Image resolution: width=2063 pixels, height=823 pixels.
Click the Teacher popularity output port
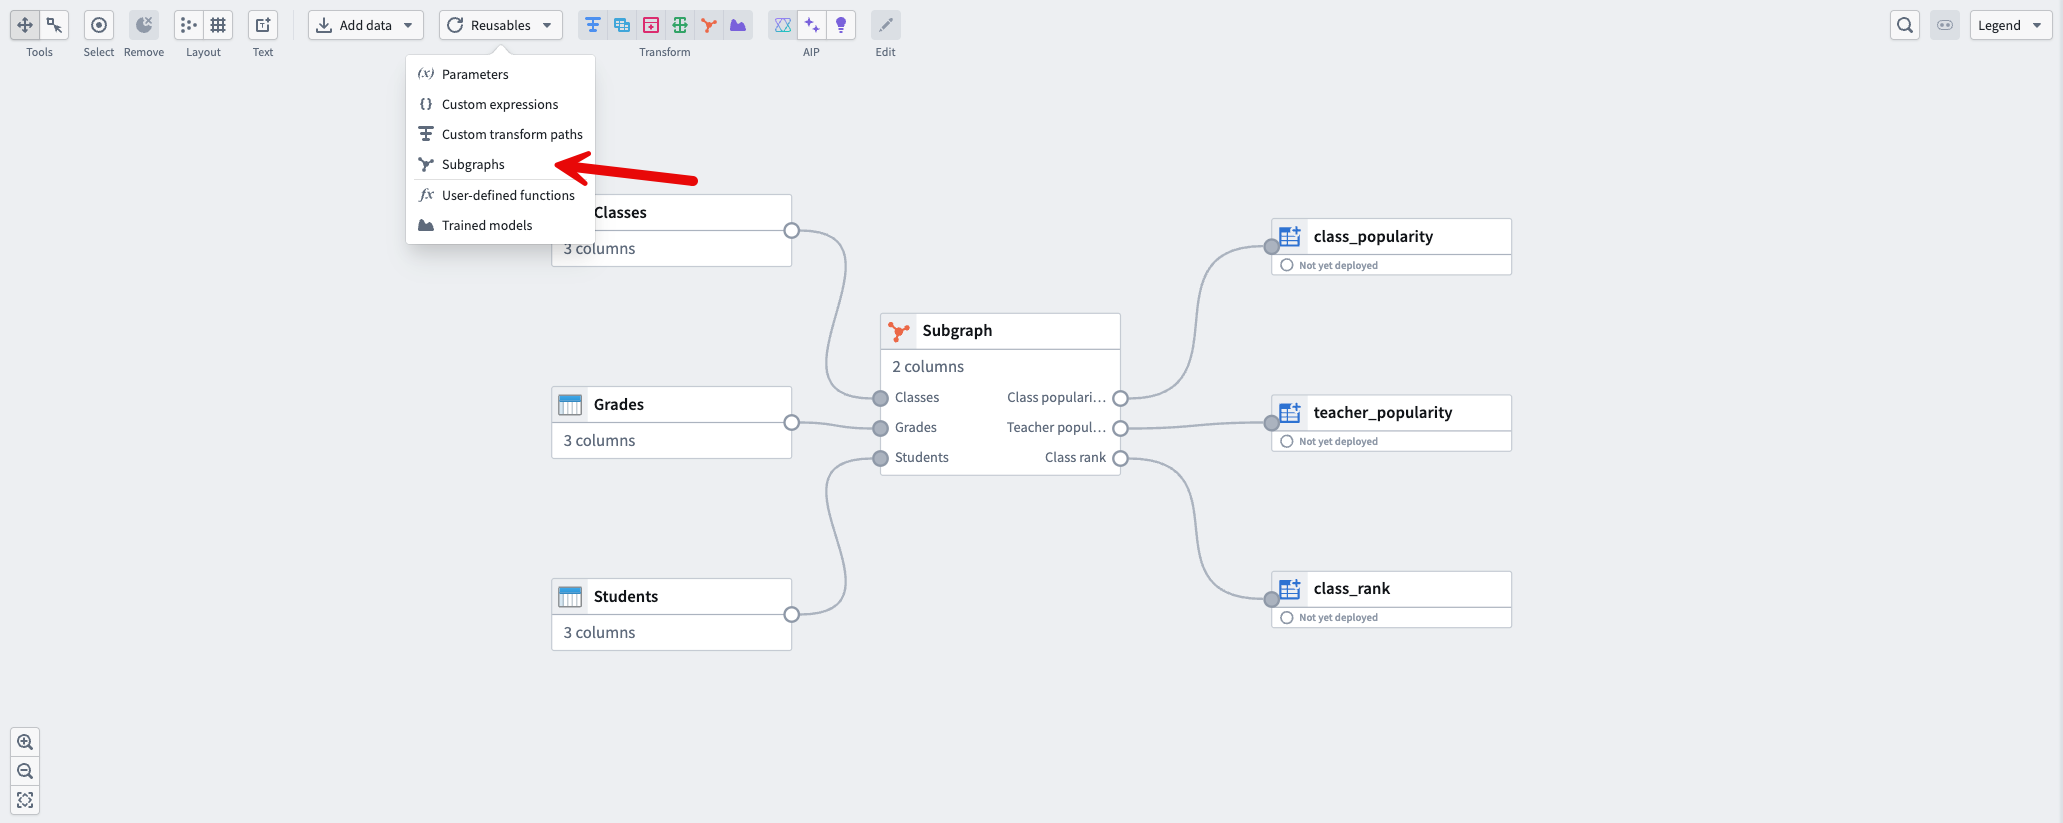1120,428
